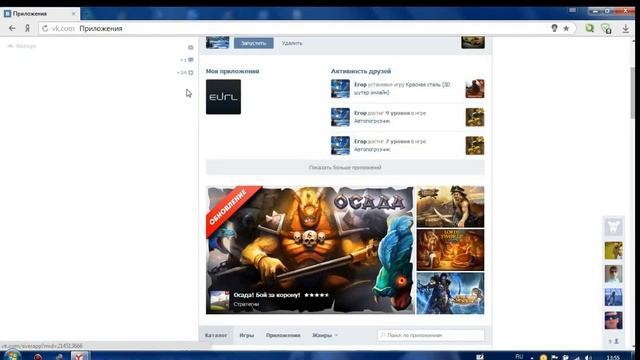
Task: Bookmark the page with the star icon
Action: tap(566, 28)
